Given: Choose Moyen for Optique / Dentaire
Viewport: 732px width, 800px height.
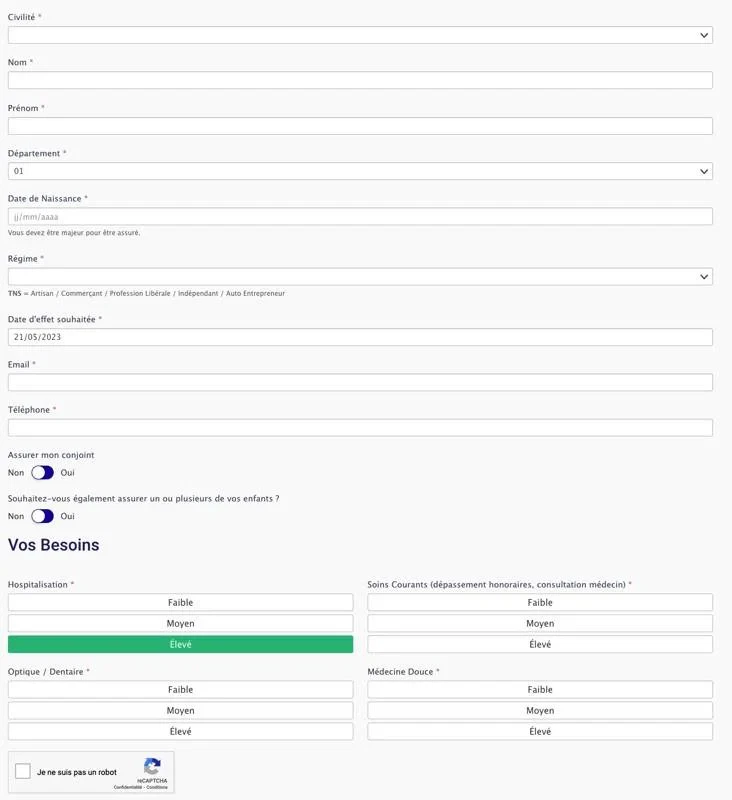Looking at the screenshot, I should click(x=180, y=711).
